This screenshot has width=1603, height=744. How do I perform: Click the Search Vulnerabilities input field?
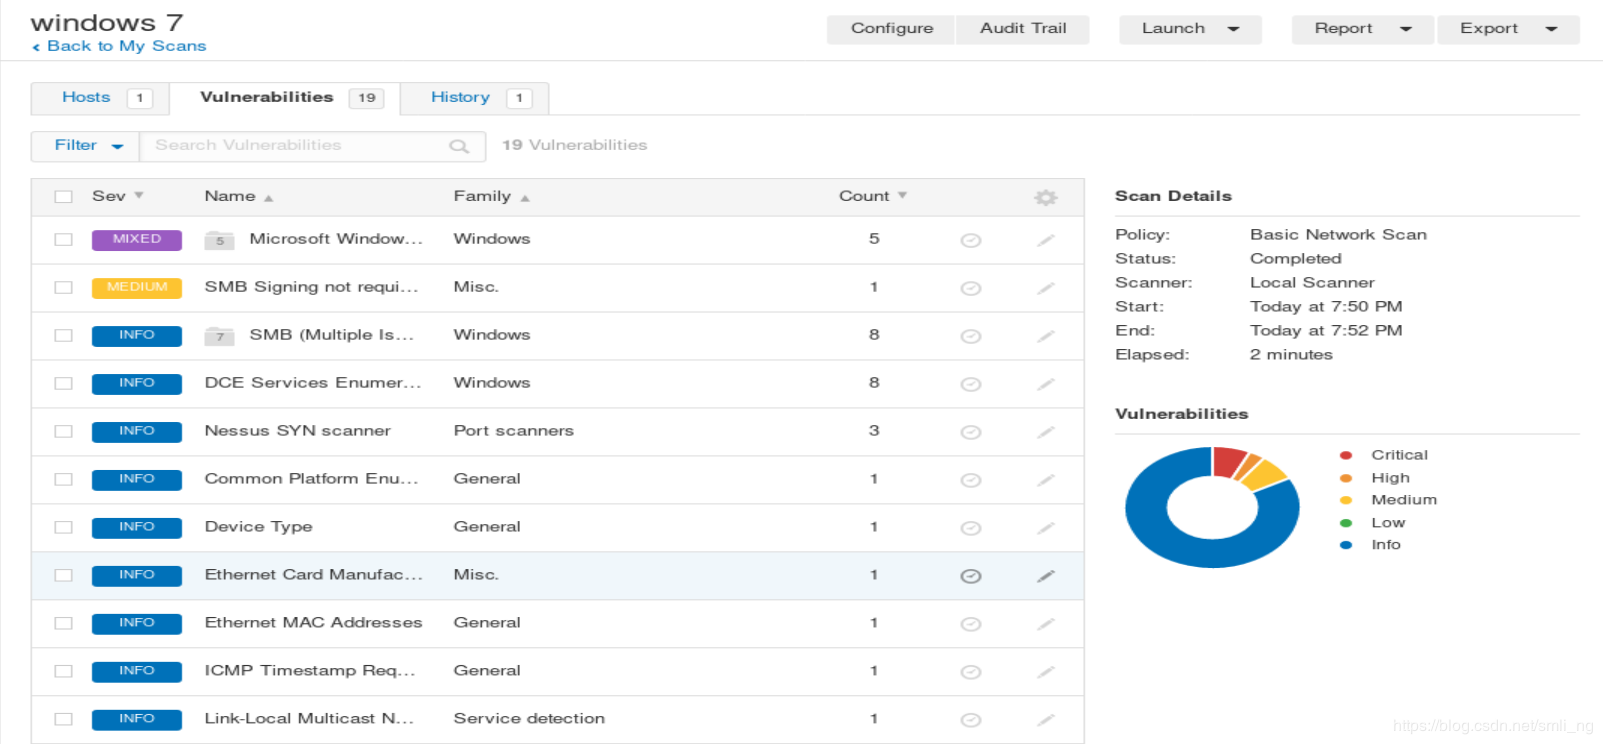[295, 146]
